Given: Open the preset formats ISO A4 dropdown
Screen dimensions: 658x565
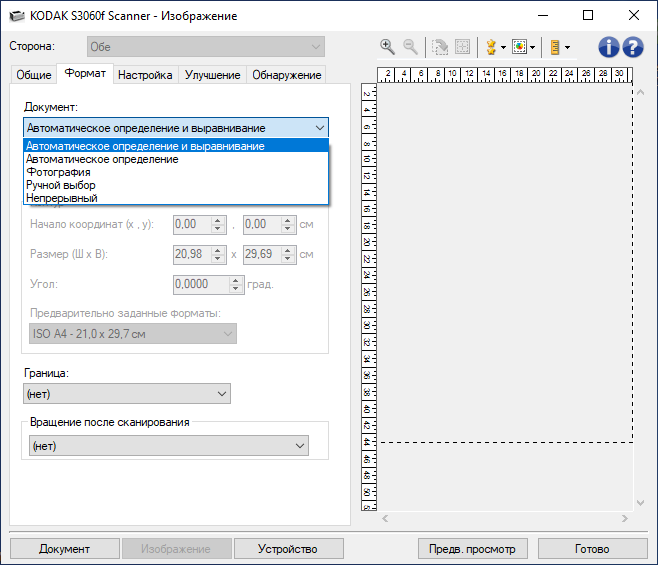Looking at the screenshot, I should 133,334.
